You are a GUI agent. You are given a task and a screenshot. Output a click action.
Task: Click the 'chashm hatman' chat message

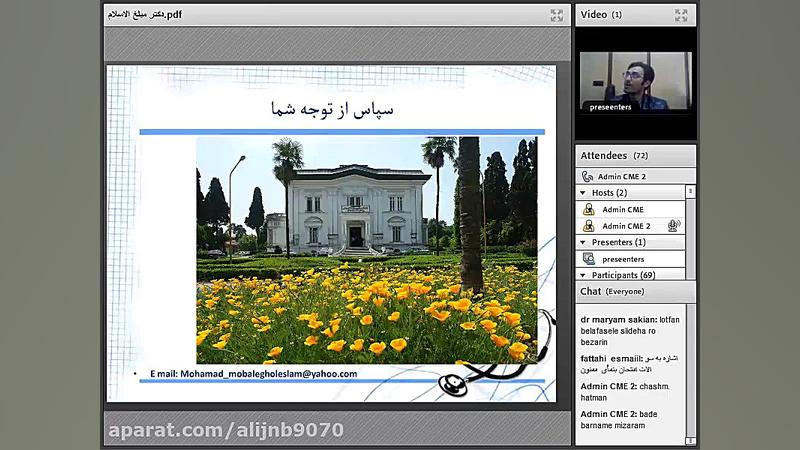click(624, 392)
